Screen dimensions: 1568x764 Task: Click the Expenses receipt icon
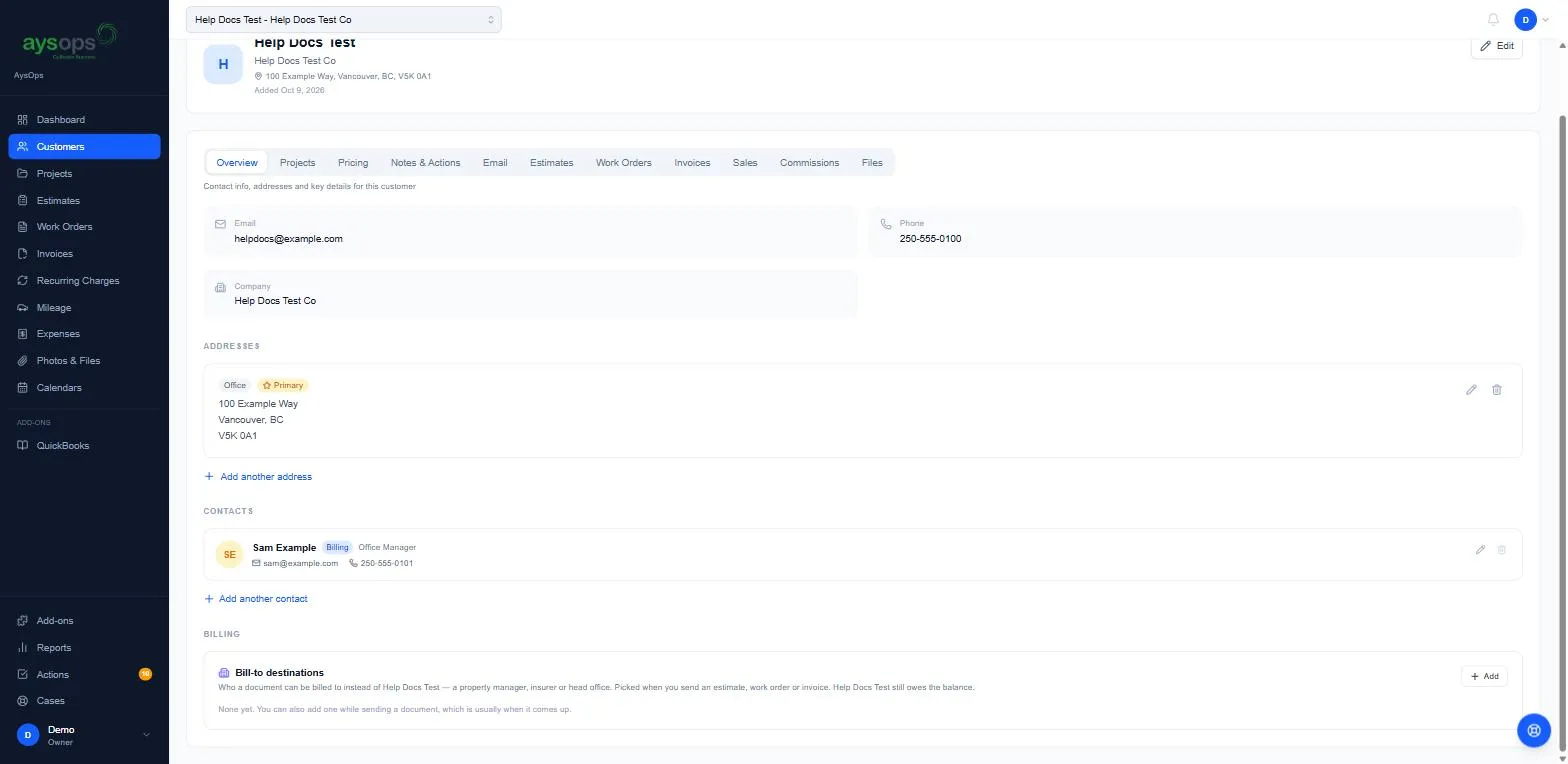click(x=23, y=334)
